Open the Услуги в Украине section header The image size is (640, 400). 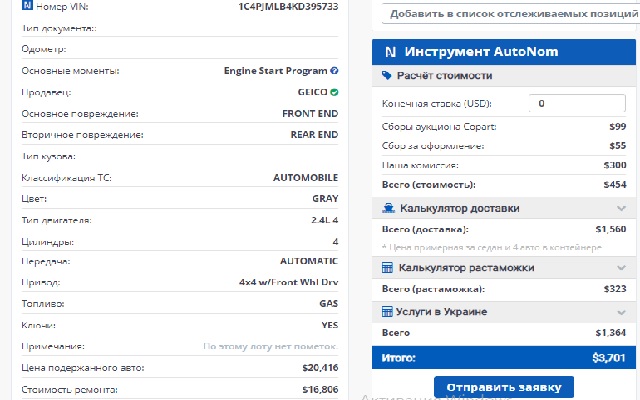[x=504, y=312]
